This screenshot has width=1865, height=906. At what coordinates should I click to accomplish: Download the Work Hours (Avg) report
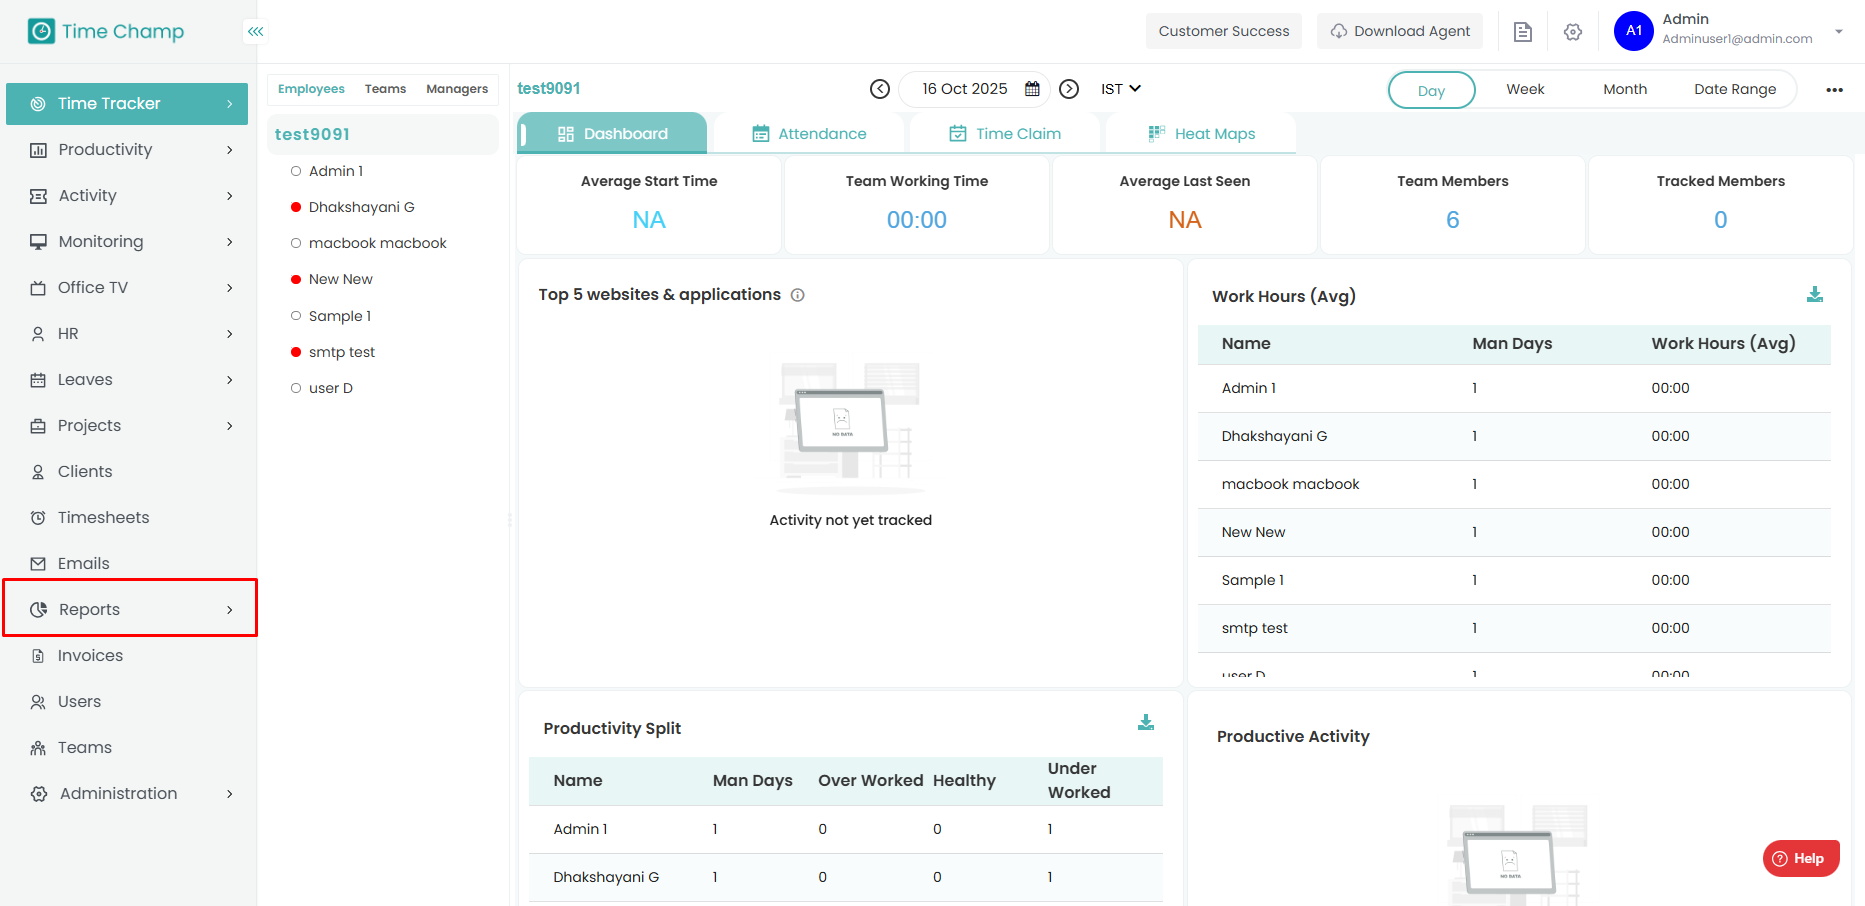coord(1815,295)
